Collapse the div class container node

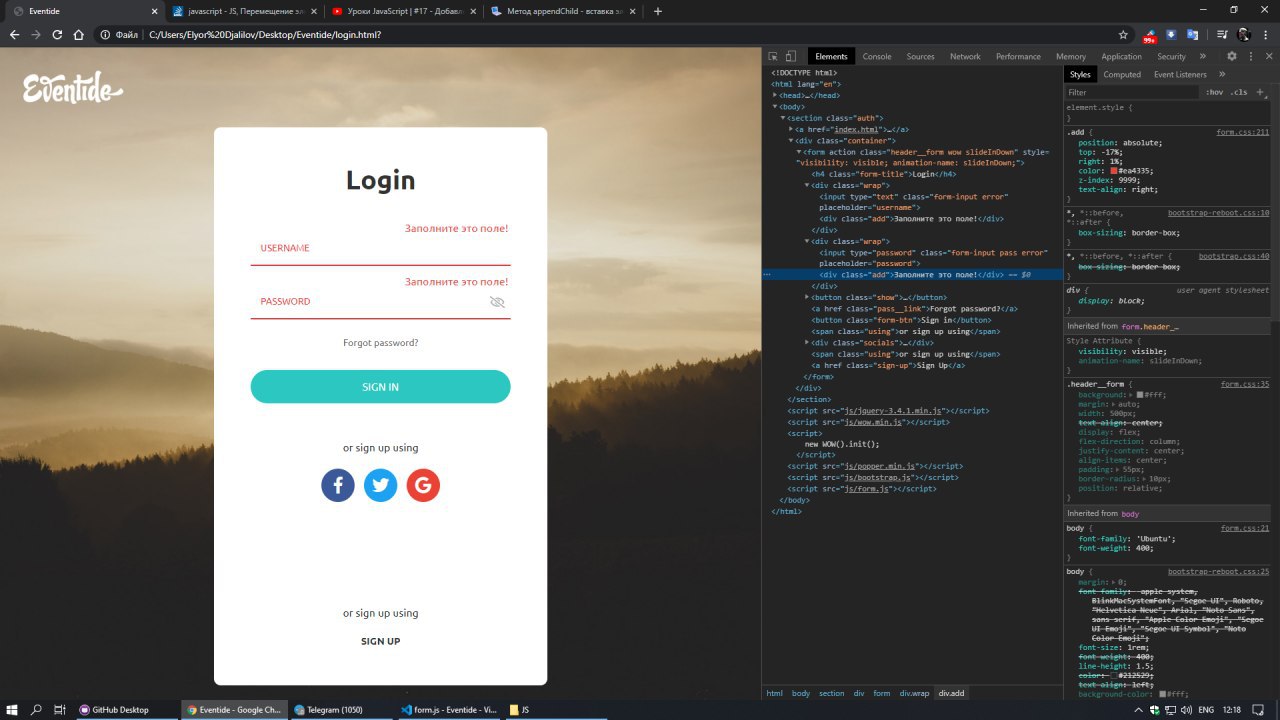coord(791,140)
